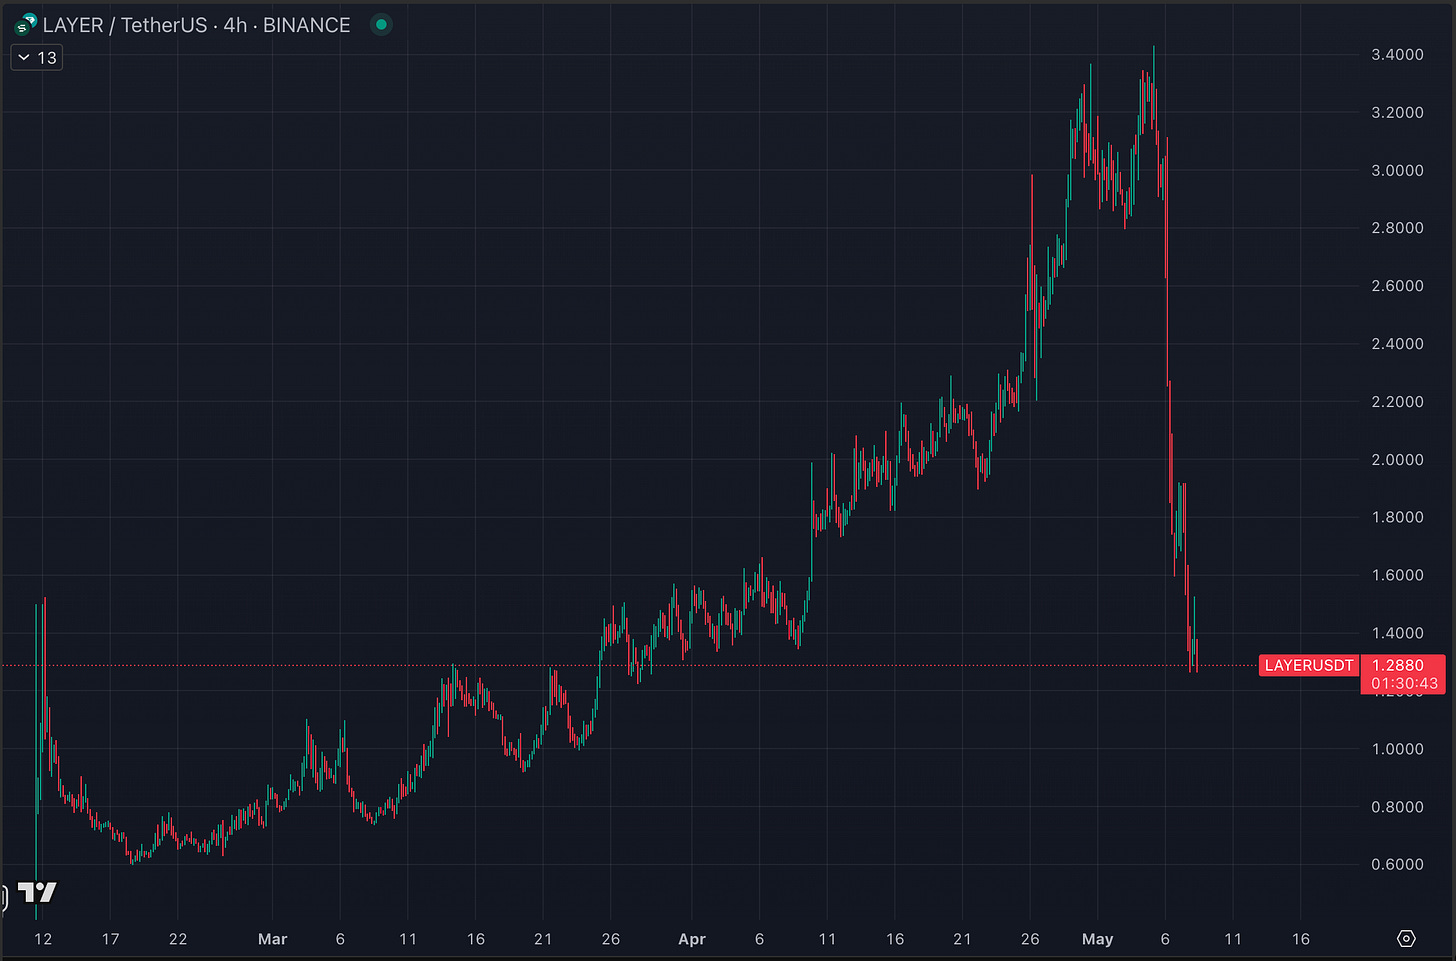Click 2.2000 on the price axis

(x=1397, y=402)
